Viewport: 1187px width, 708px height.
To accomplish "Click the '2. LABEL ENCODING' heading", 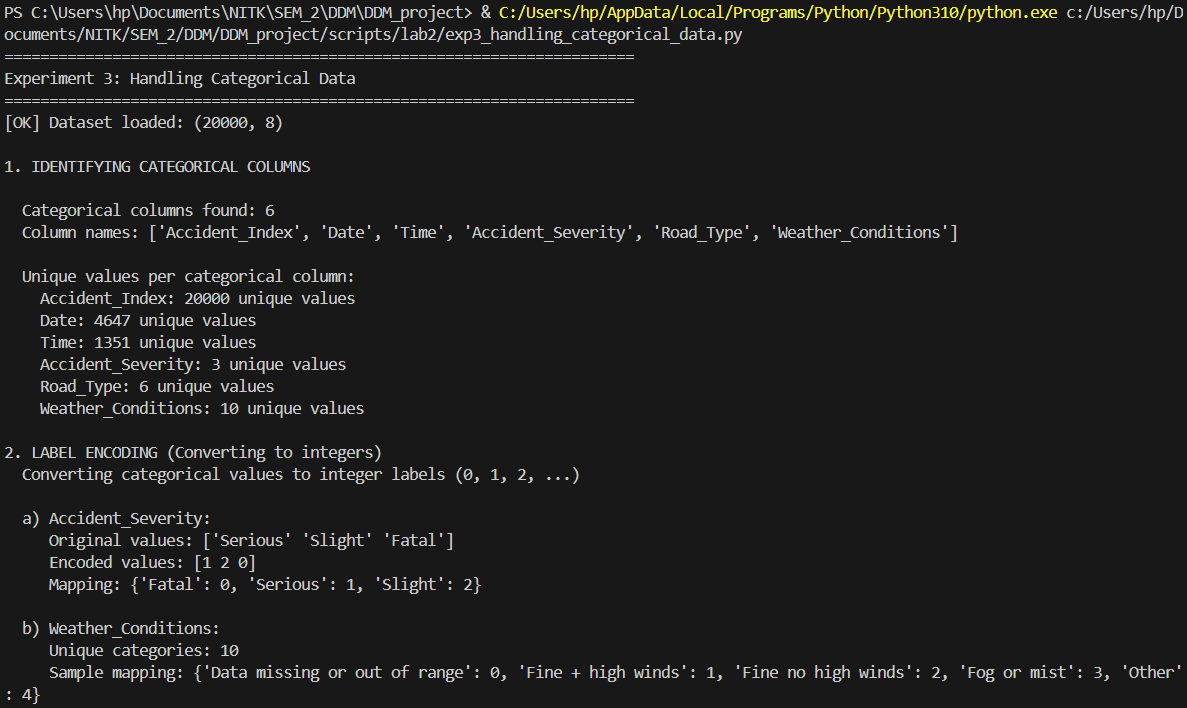I will [193, 452].
